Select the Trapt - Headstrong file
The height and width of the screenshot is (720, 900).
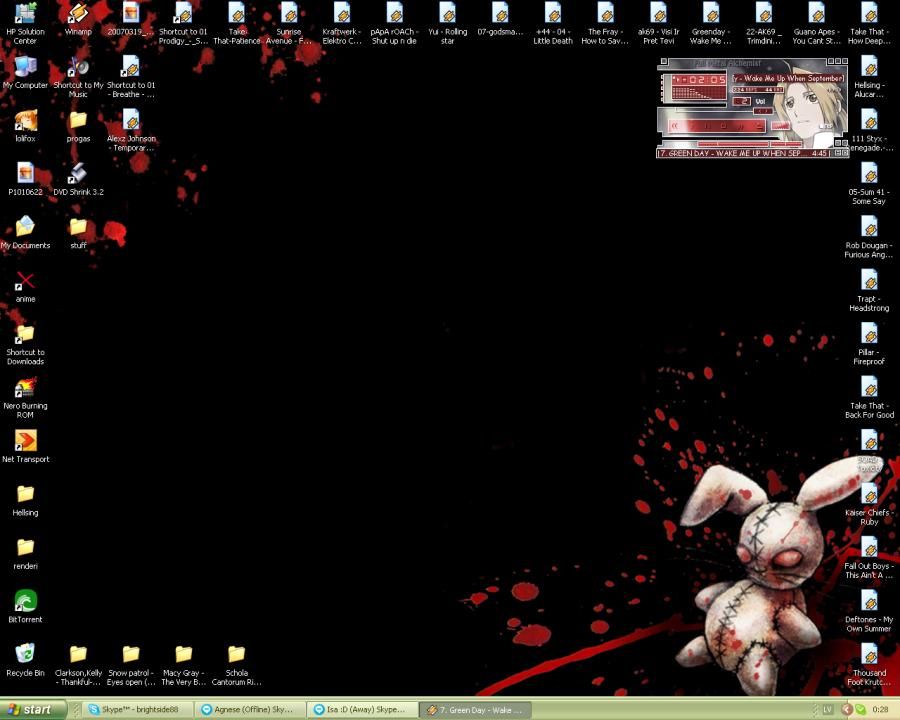869,291
